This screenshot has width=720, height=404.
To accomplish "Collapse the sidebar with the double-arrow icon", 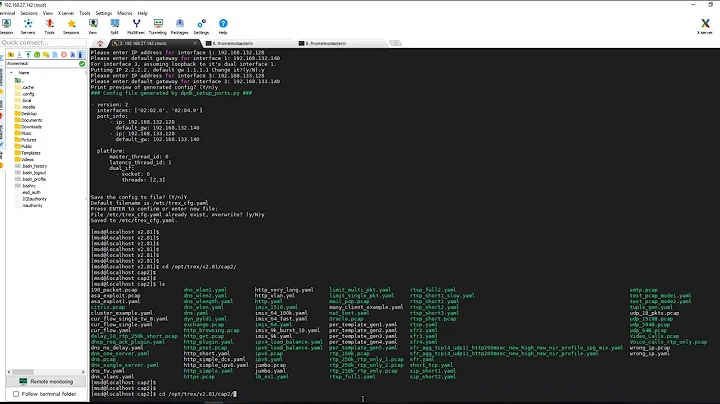I will click(x=1, y=58).
